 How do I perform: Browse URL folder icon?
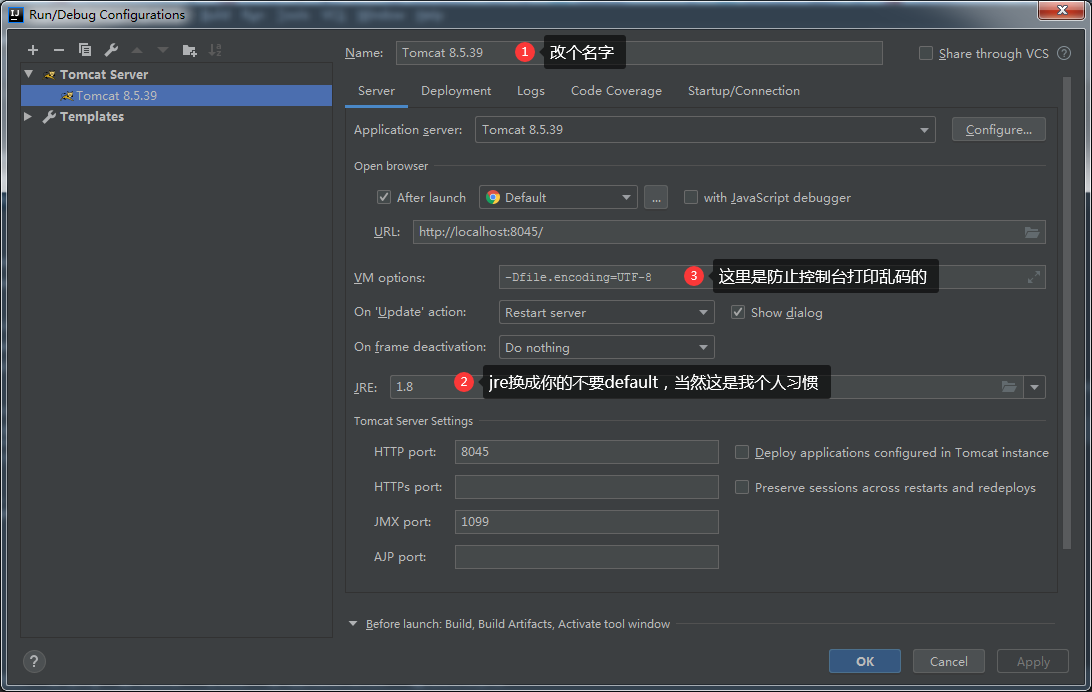pyautogui.click(x=1031, y=232)
